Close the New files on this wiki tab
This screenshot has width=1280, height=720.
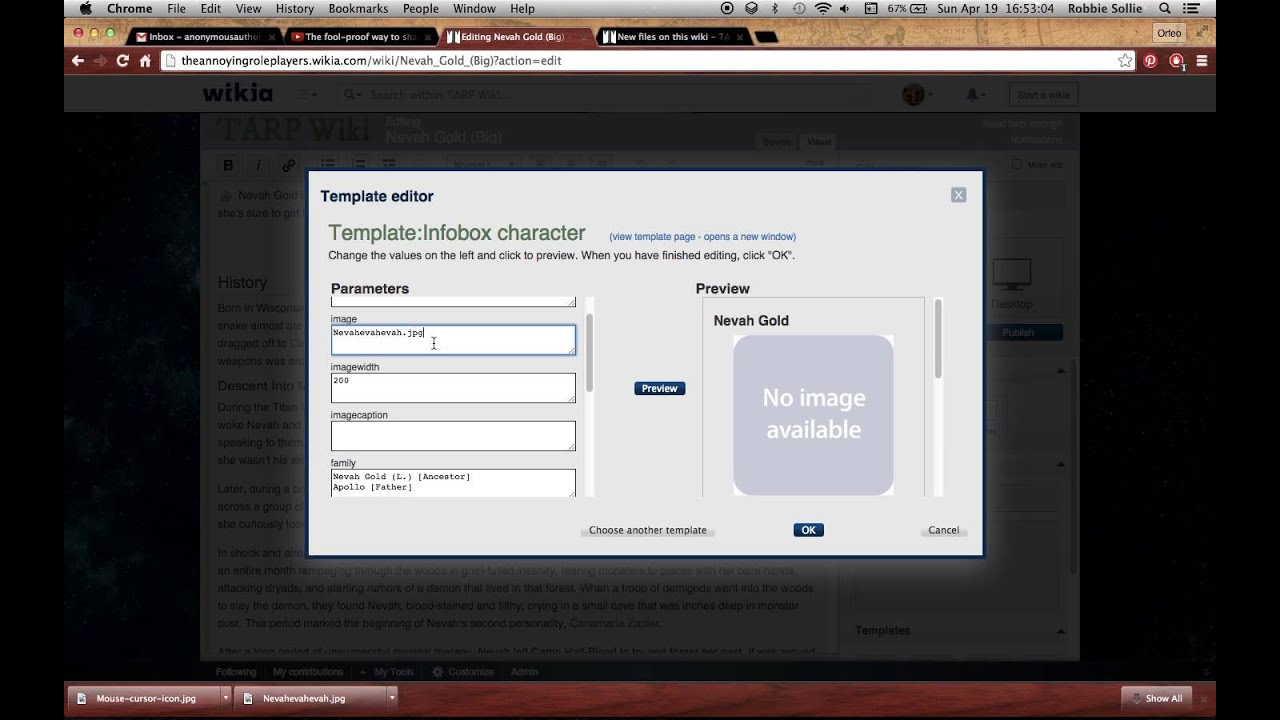[741, 37]
